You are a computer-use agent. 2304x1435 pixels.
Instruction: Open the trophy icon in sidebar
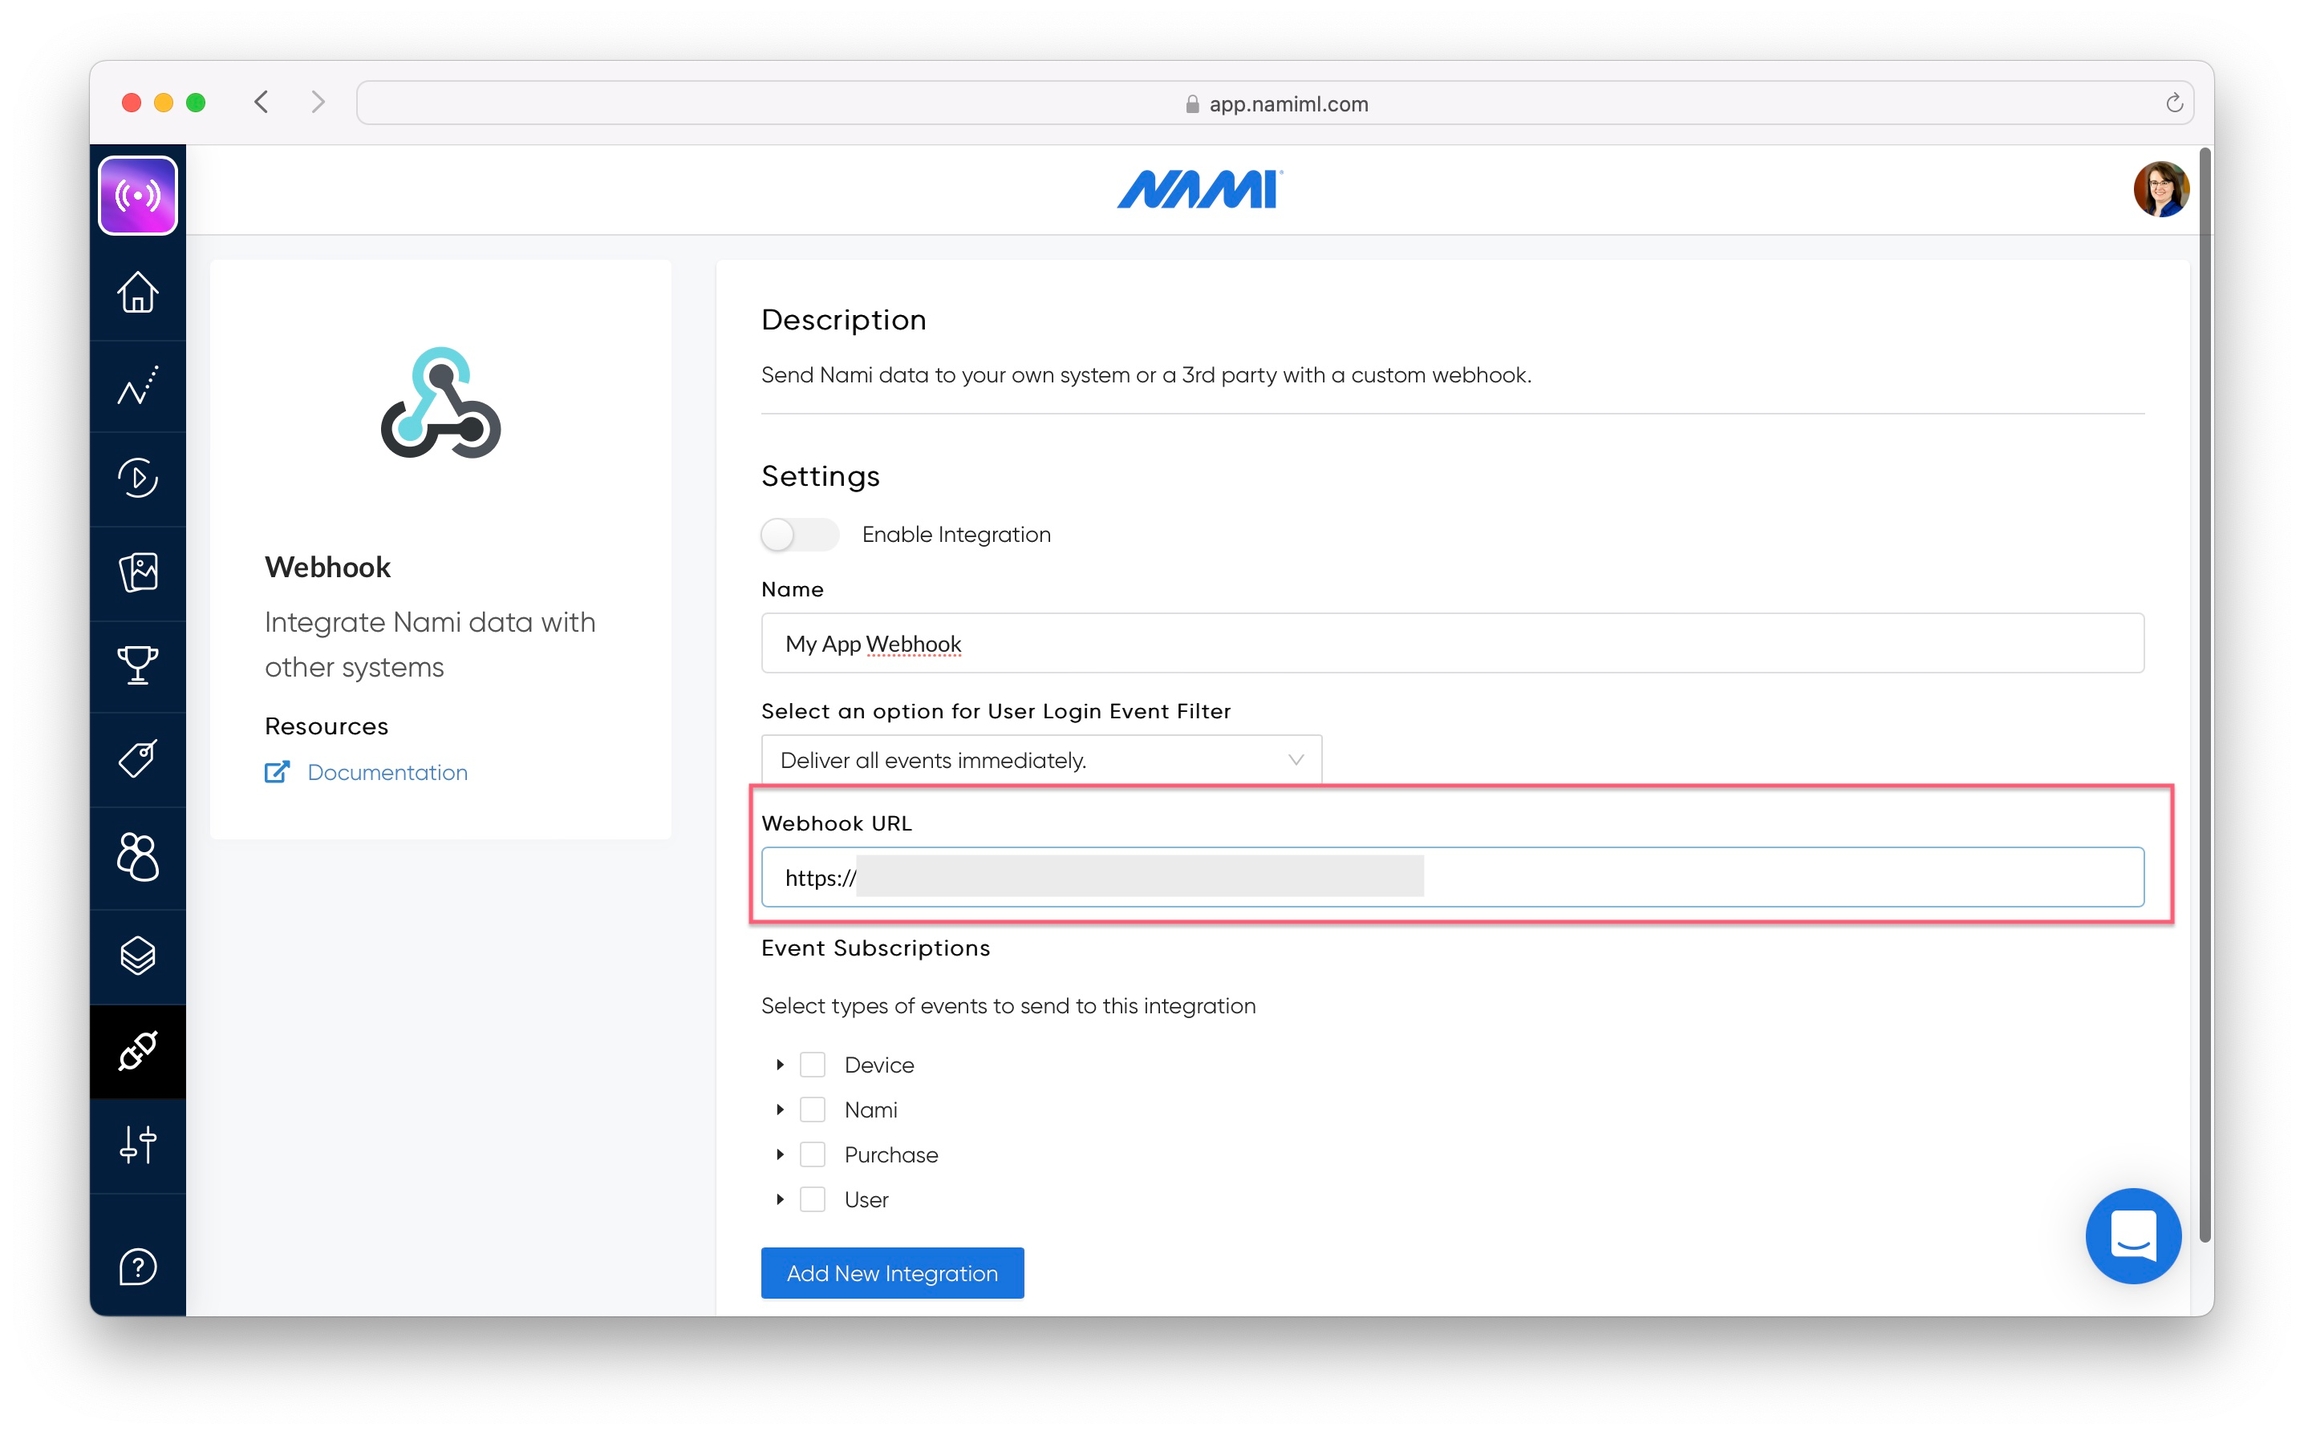(138, 664)
